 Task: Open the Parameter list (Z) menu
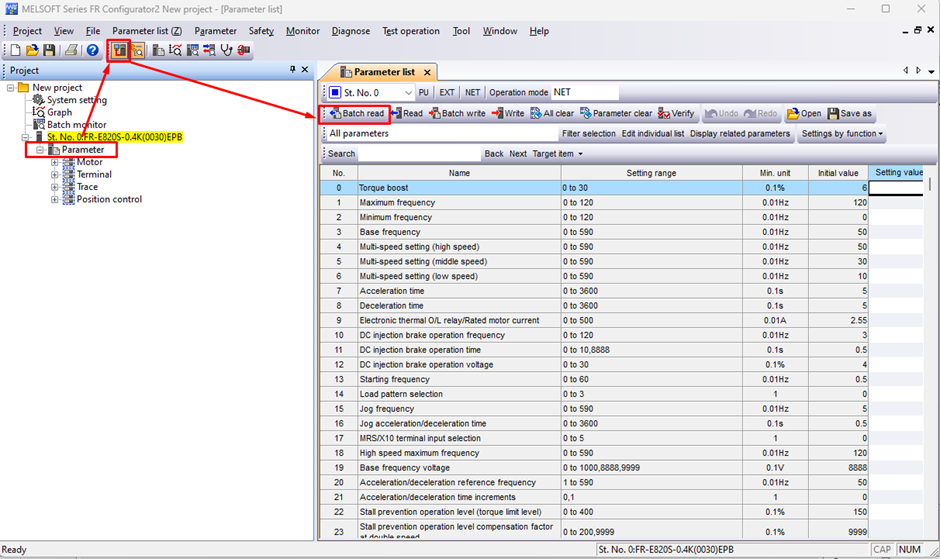click(x=147, y=31)
